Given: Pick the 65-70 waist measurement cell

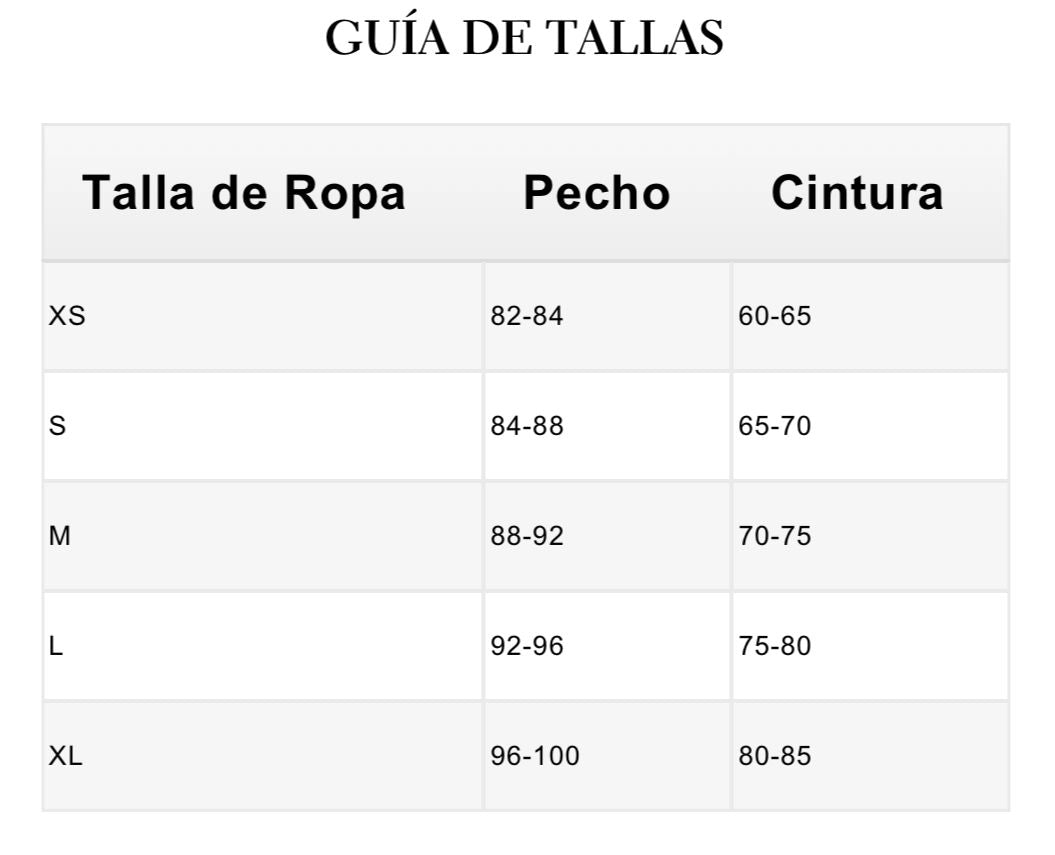Looking at the screenshot, I should pyautogui.click(x=775, y=426).
